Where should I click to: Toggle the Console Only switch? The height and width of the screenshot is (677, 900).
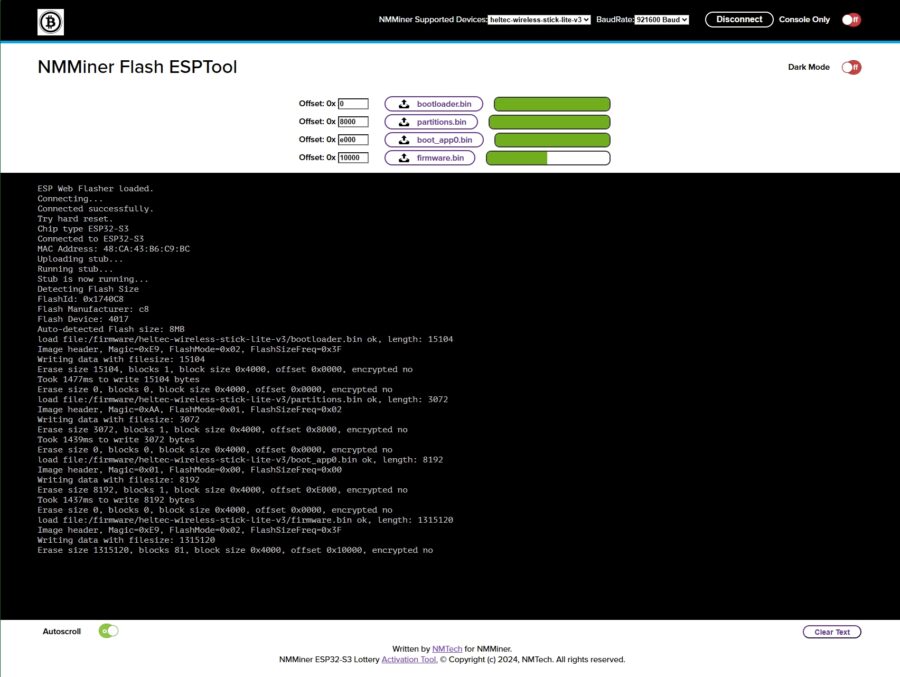(x=851, y=19)
